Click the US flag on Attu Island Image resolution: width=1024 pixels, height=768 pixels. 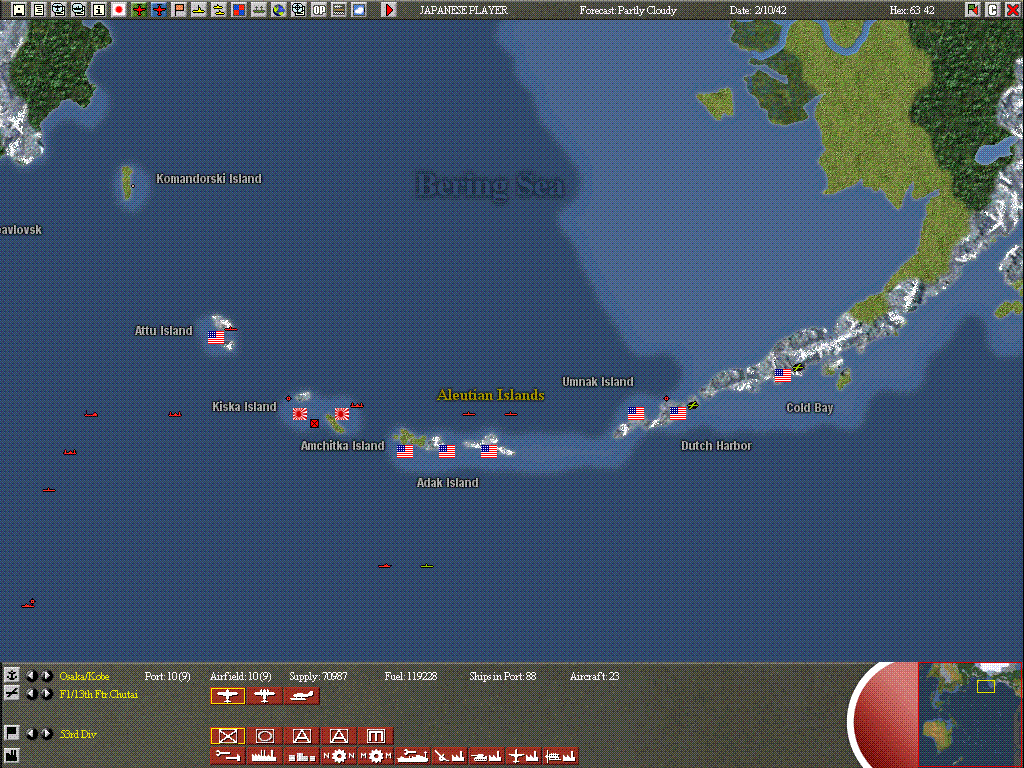pos(216,337)
